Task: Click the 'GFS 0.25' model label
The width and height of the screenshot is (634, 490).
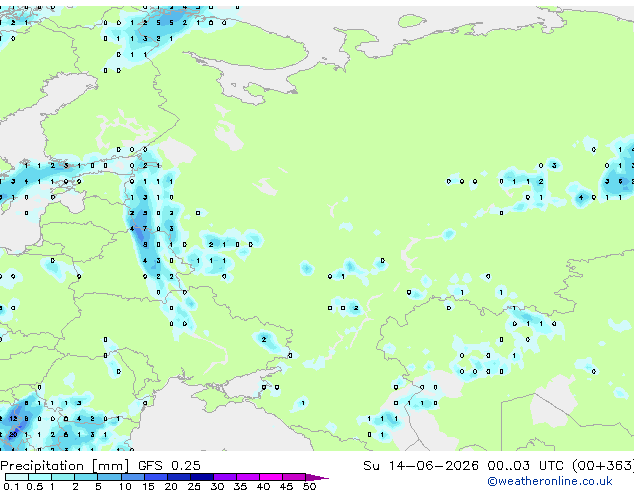Action: pyautogui.click(x=169, y=466)
